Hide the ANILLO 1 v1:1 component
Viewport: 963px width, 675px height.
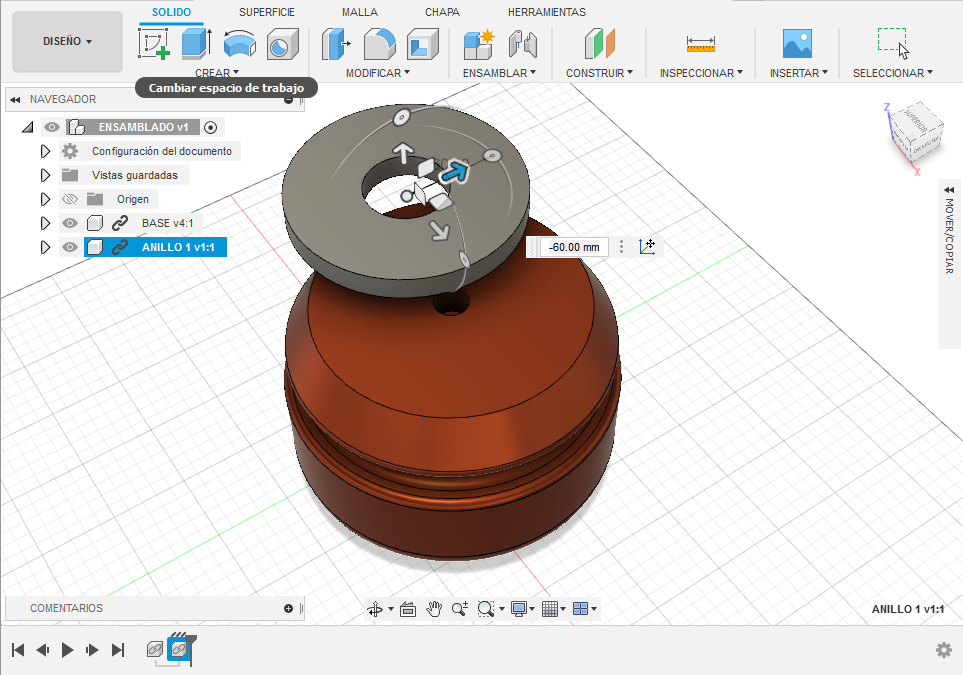coord(70,247)
